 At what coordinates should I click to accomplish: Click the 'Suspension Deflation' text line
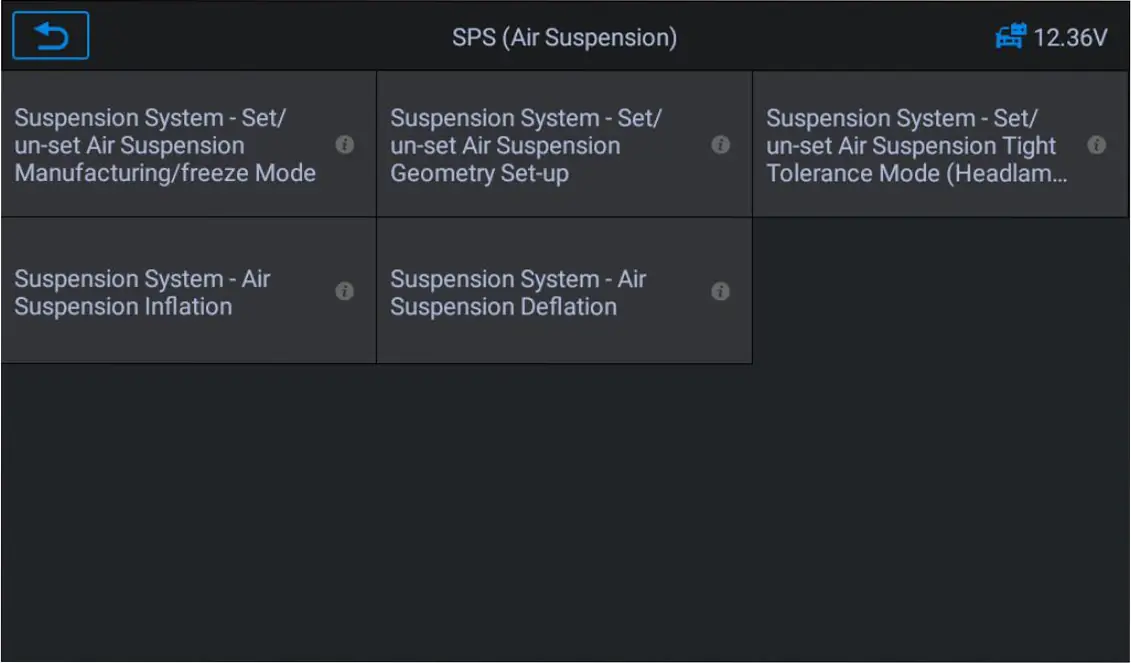click(503, 307)
